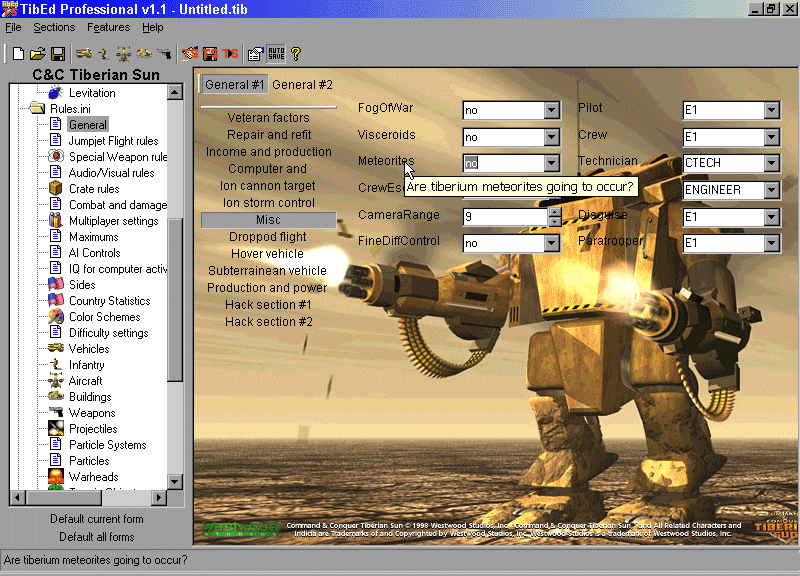Expand the Technician combo box

(770, 163)
